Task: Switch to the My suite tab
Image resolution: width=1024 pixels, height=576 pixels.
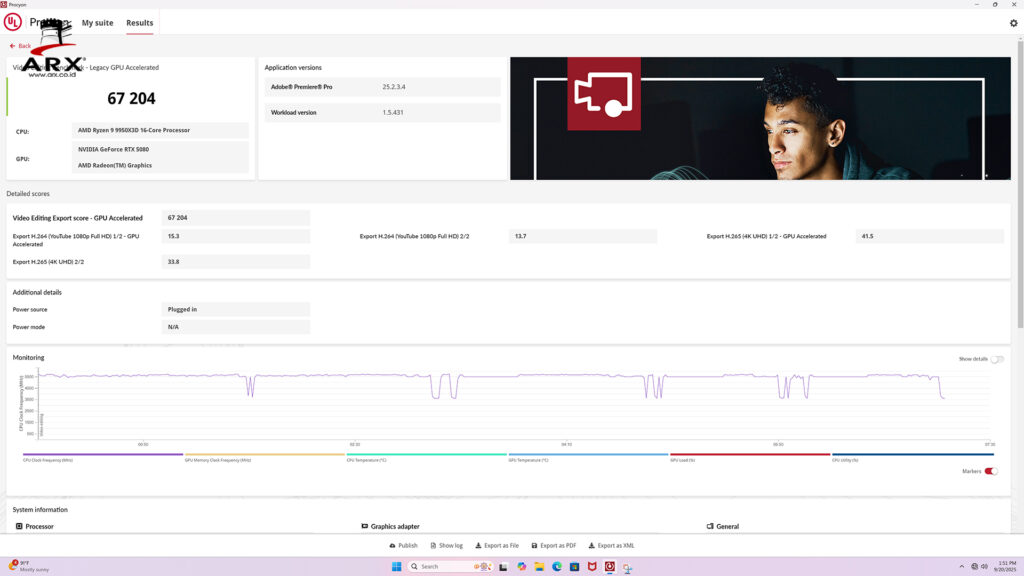Action: [x=97, y=23]
